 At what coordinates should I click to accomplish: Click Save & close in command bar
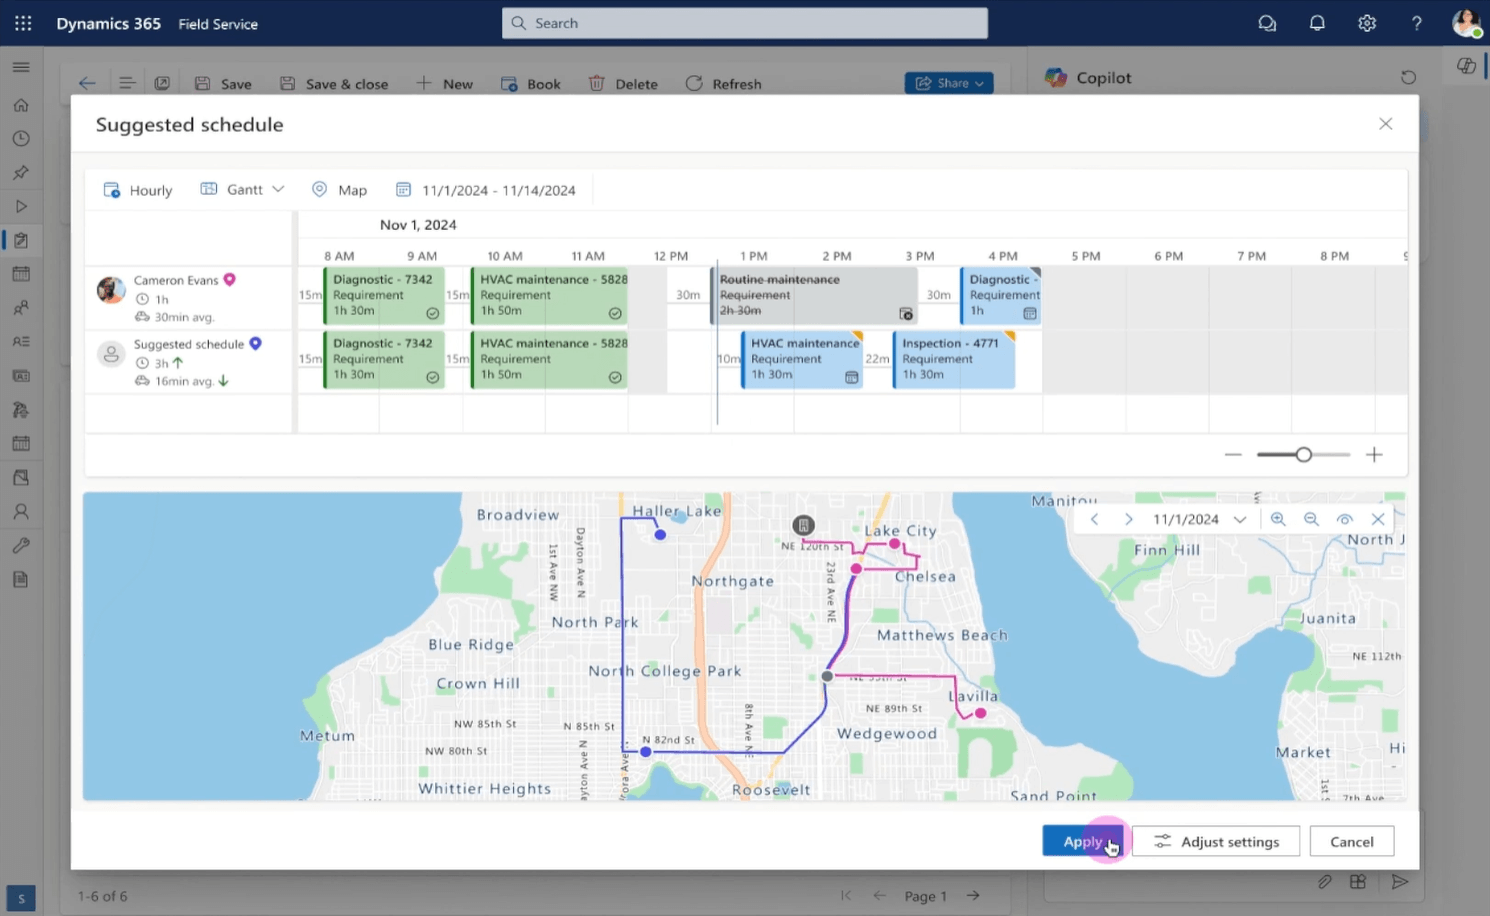click(x=334, y=84)
